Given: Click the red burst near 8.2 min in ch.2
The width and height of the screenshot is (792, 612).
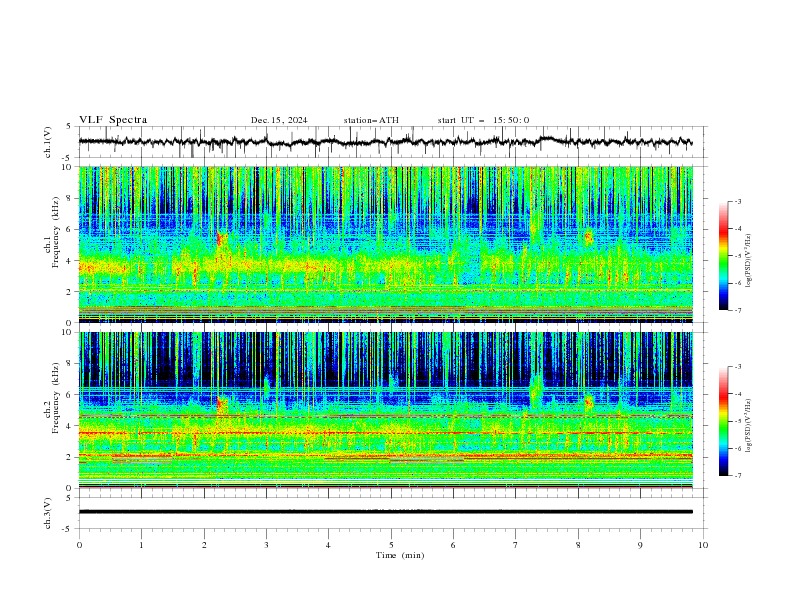Looking at the screenshot, I should (x=588, y=402).
